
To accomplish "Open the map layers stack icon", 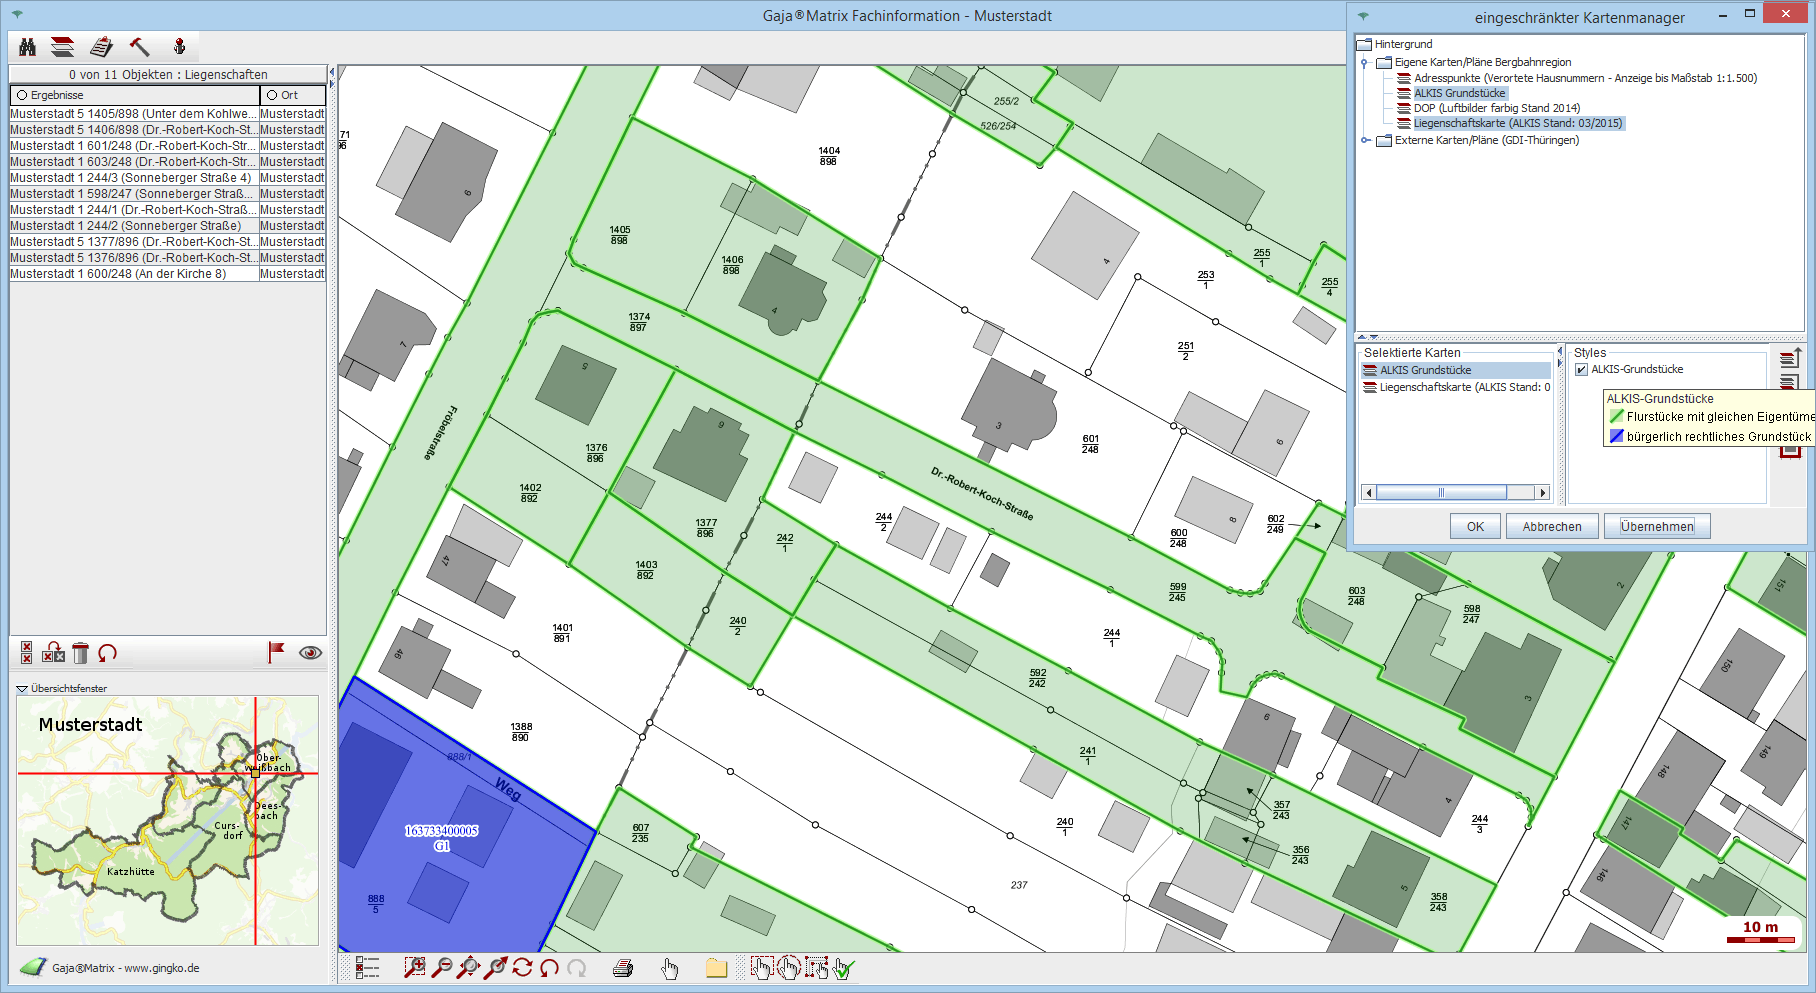I will [x=63, y=47].
